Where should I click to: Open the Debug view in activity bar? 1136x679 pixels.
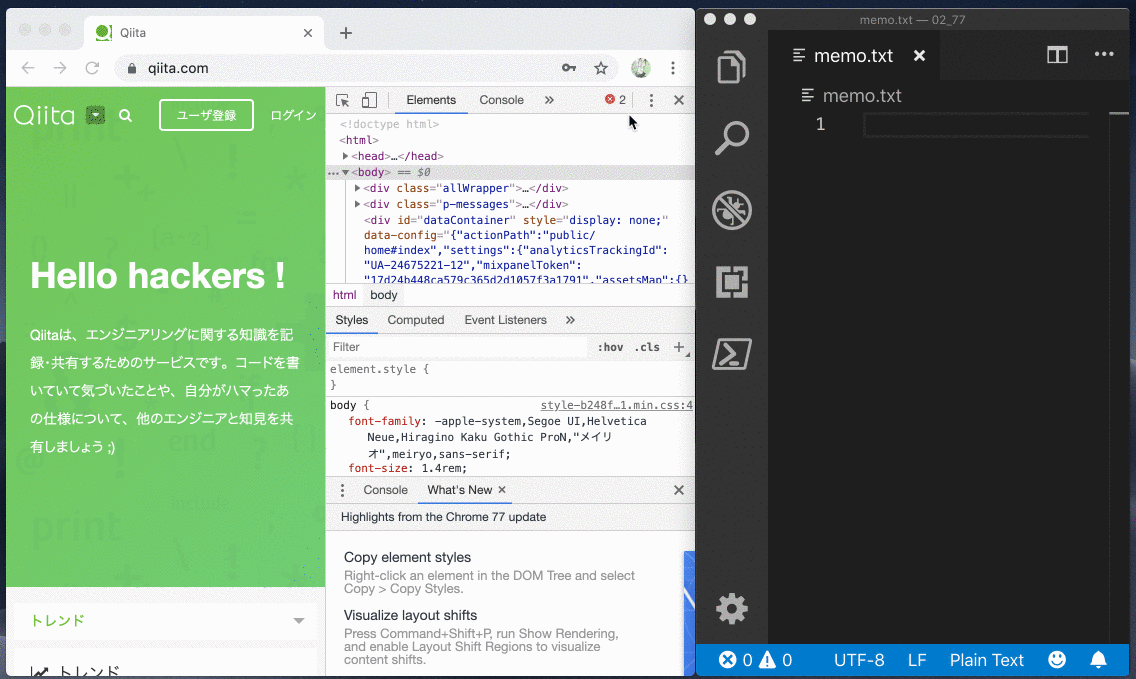[732, 211]
